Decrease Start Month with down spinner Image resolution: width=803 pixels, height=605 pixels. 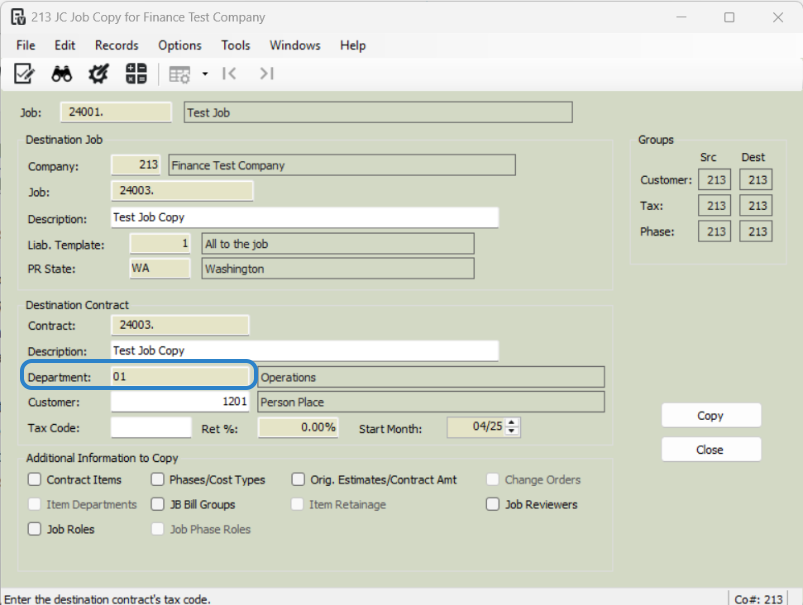click(x=512, y=431)
